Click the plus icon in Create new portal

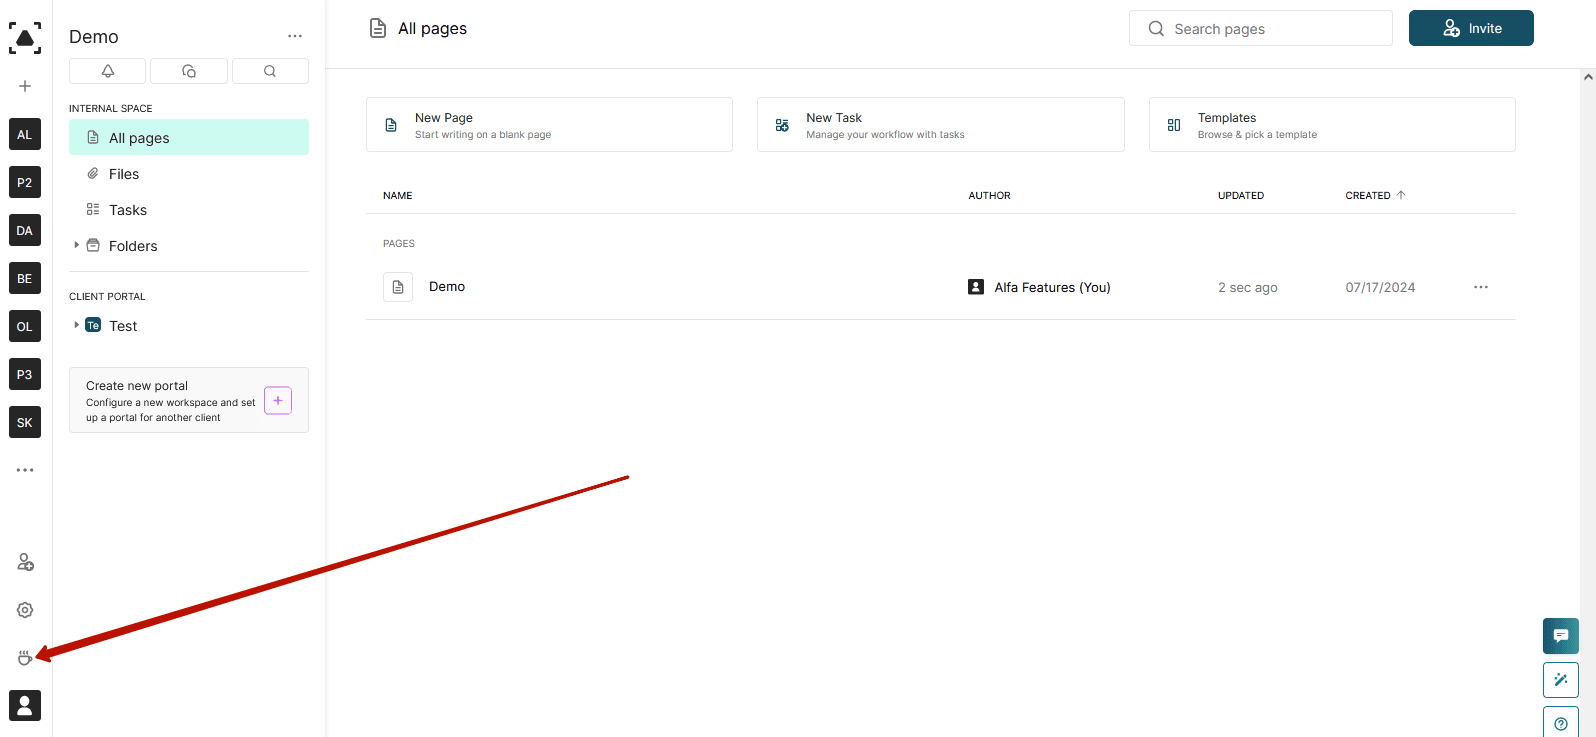[278, 401]
